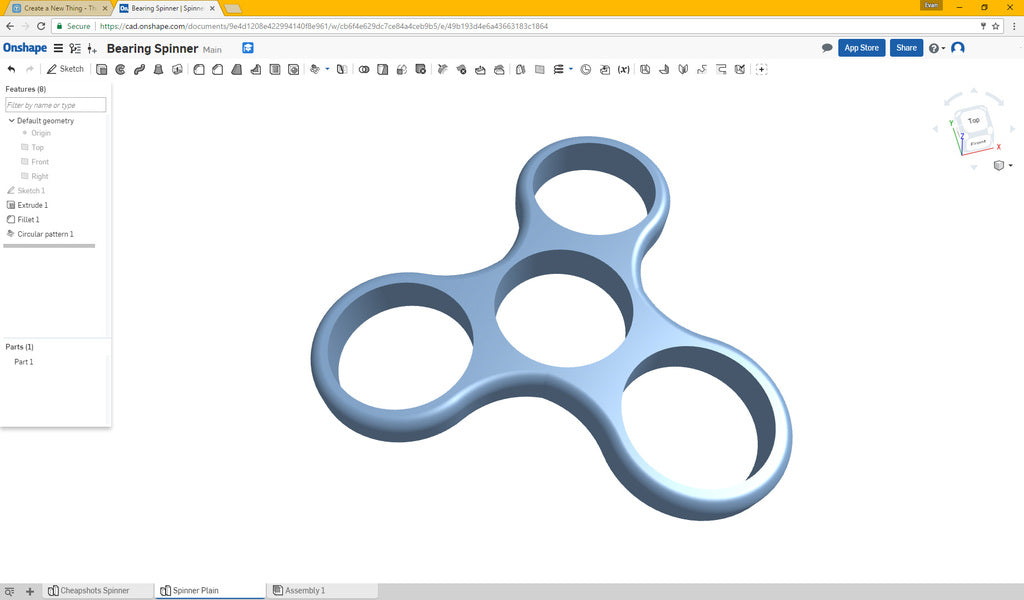Viewport: 1024px width, 600px height.
Task: Click the Top face of view cube
Action: tap(973, 120)
